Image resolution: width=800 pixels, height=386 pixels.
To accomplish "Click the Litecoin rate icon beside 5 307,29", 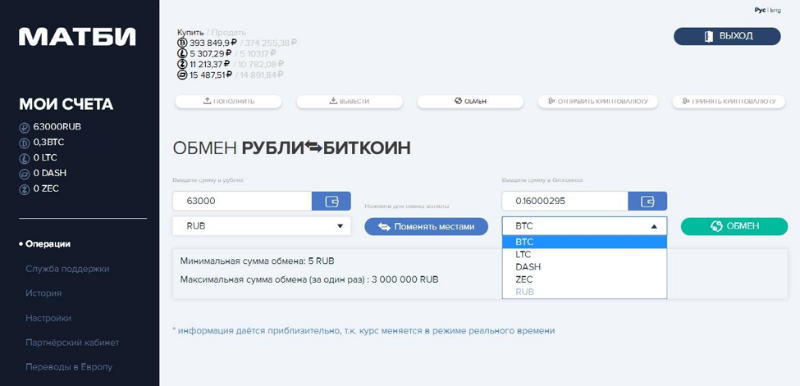I will (x=182, y=53).
